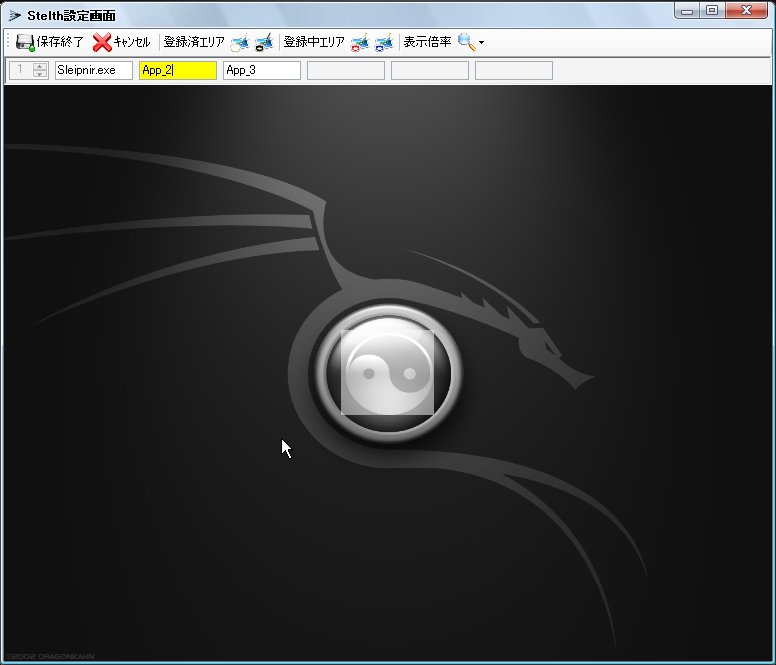Screen dimensions: 776x665
Task: Select the translucent square area on the yin-yang
Action: (x=388, y=373)
